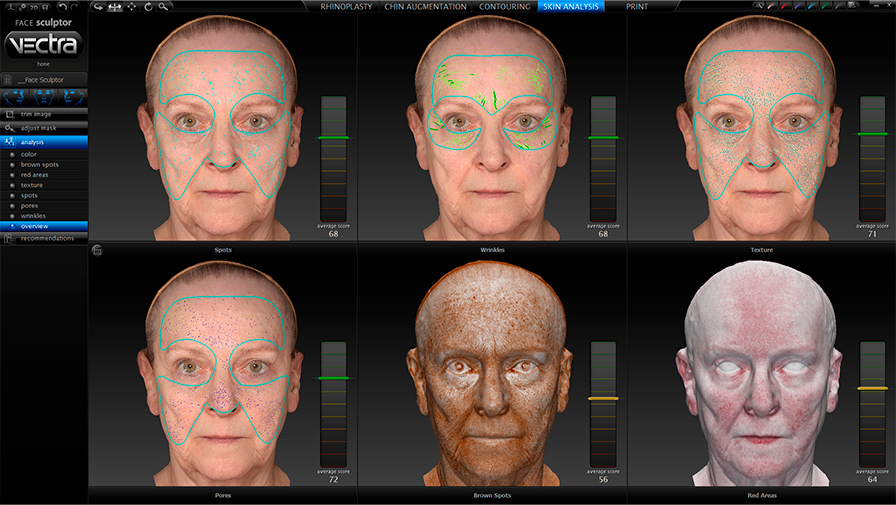Expand the analysis section
Screen dimensions: 896x505
coord(33,142)
